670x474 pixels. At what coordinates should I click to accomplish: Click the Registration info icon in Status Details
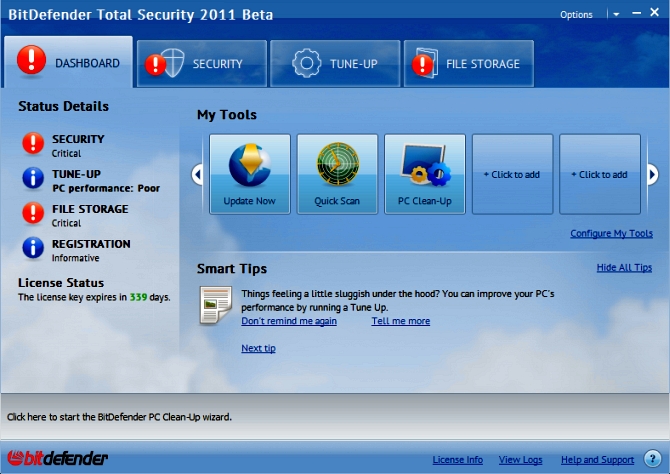[x=33, y=248]
